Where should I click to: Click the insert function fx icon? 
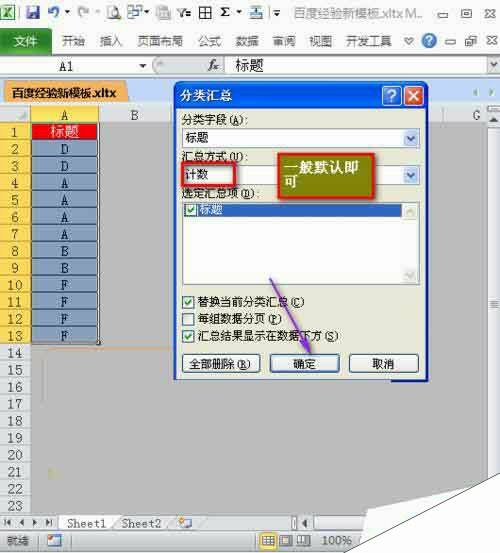[x=213, y=65]
